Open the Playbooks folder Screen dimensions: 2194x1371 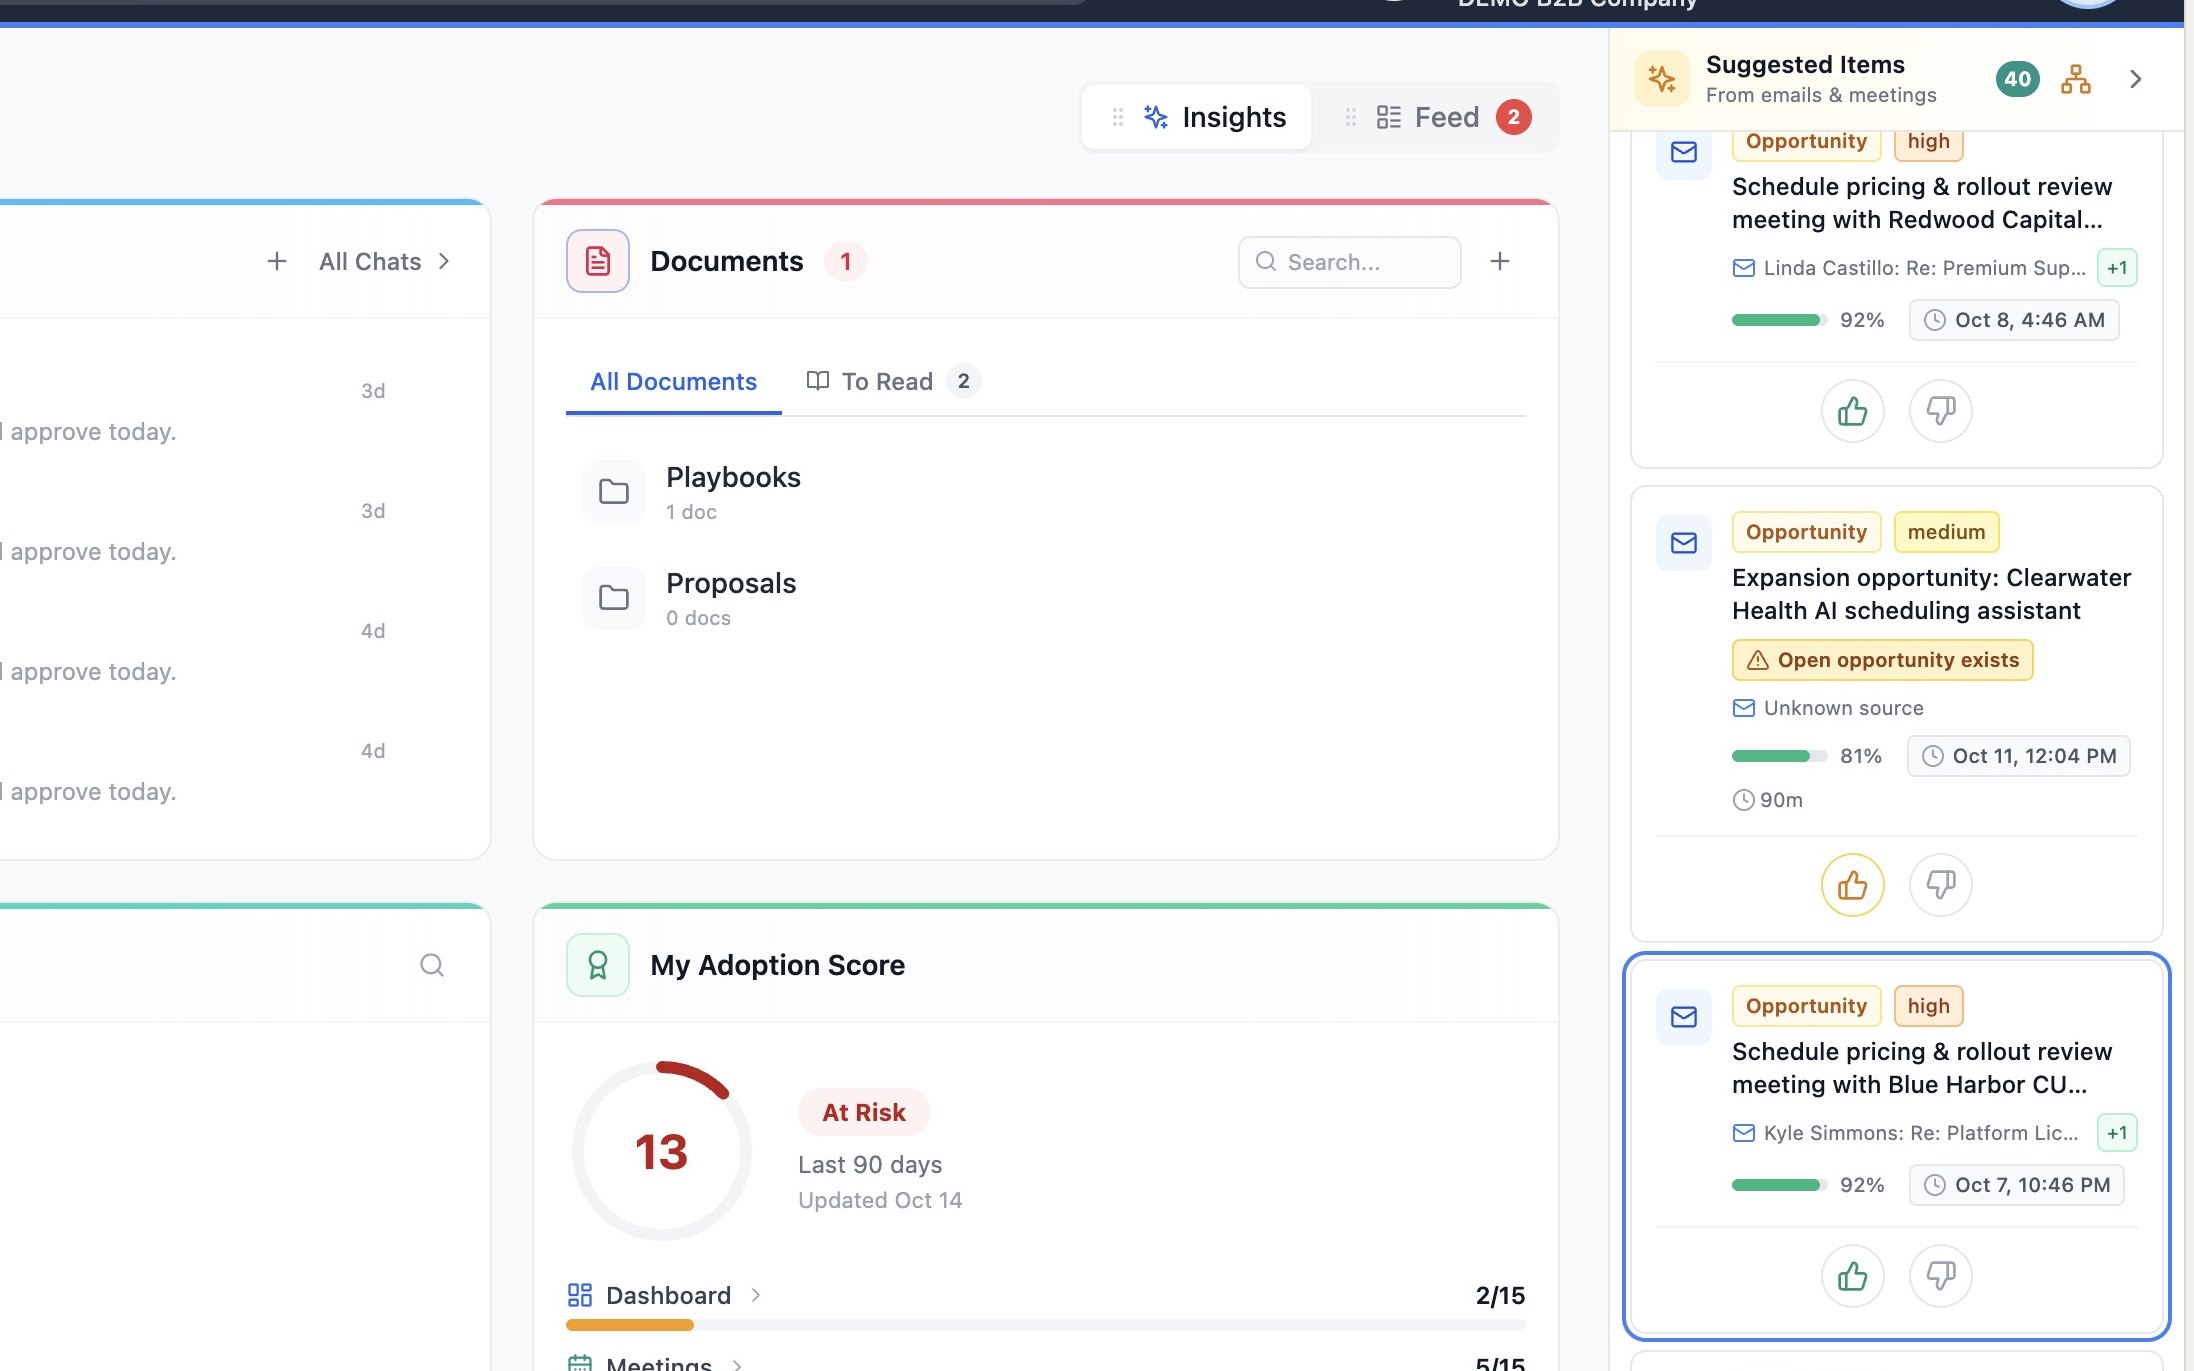click(733, 492)
